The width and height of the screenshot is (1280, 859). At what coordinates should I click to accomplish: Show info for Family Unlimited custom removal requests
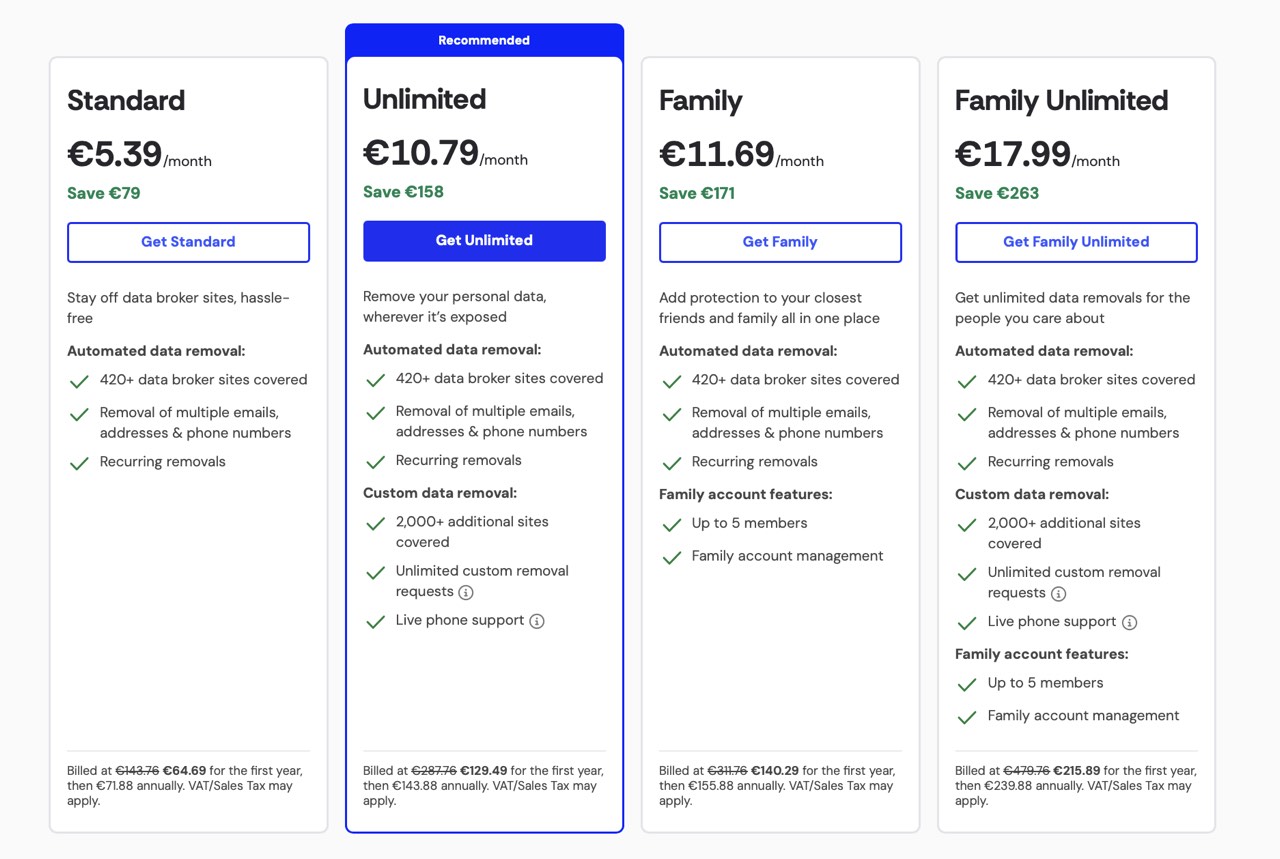tap(1058, 594)
